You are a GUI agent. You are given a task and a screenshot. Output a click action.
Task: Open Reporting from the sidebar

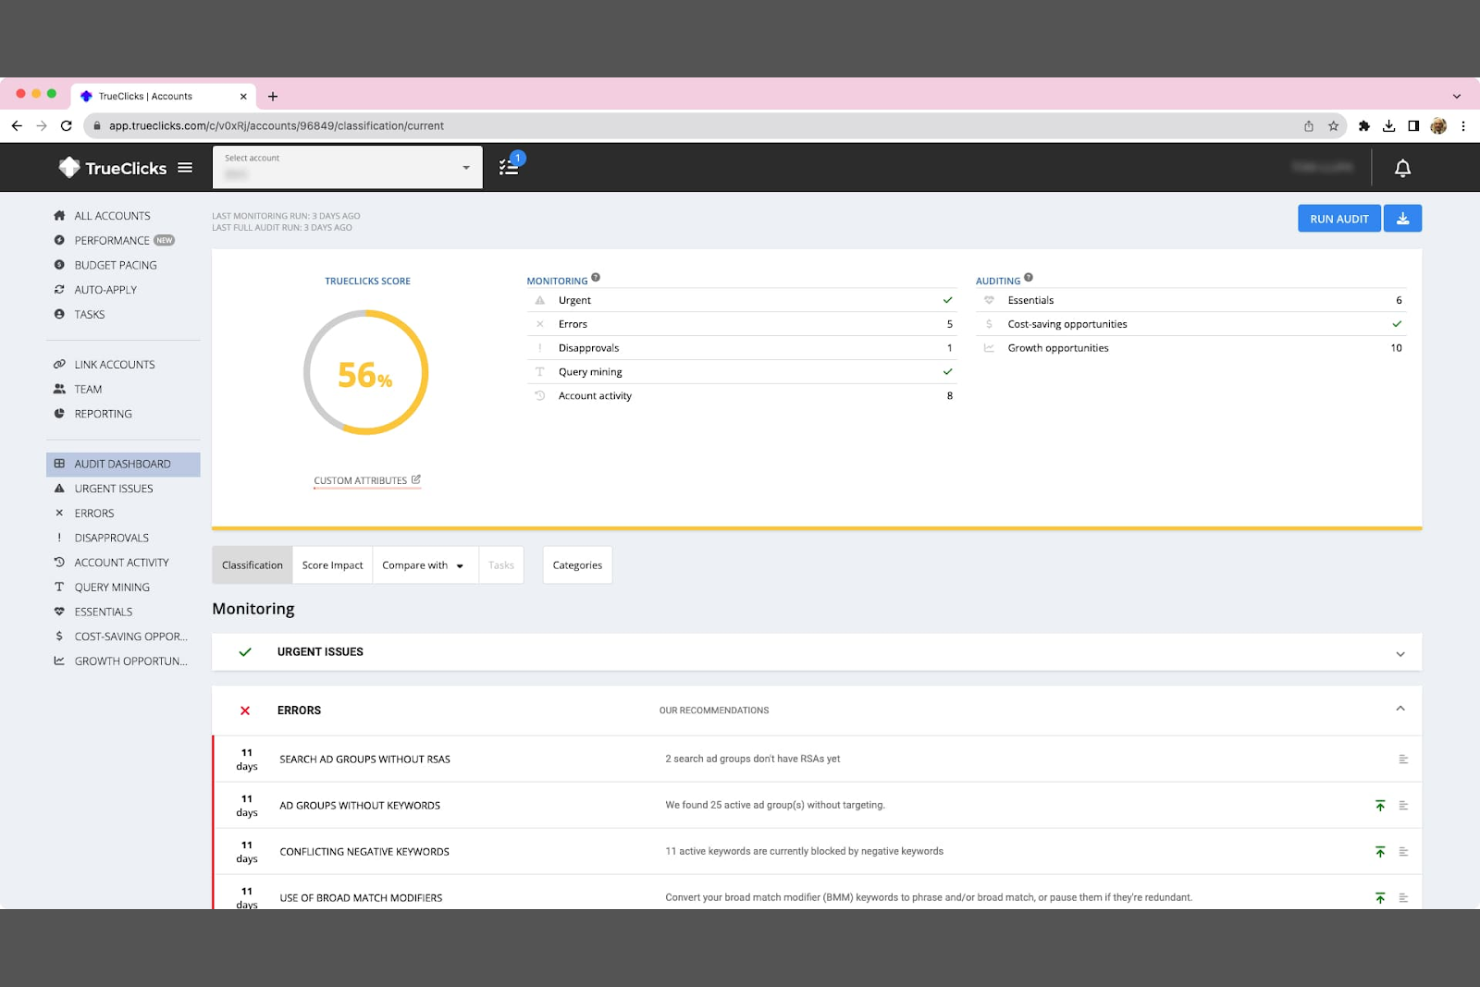click(103, 413)
